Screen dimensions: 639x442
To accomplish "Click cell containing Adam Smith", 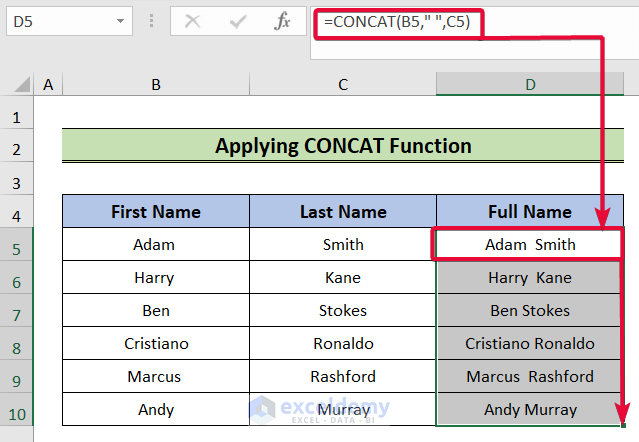I will click(529, 245).
